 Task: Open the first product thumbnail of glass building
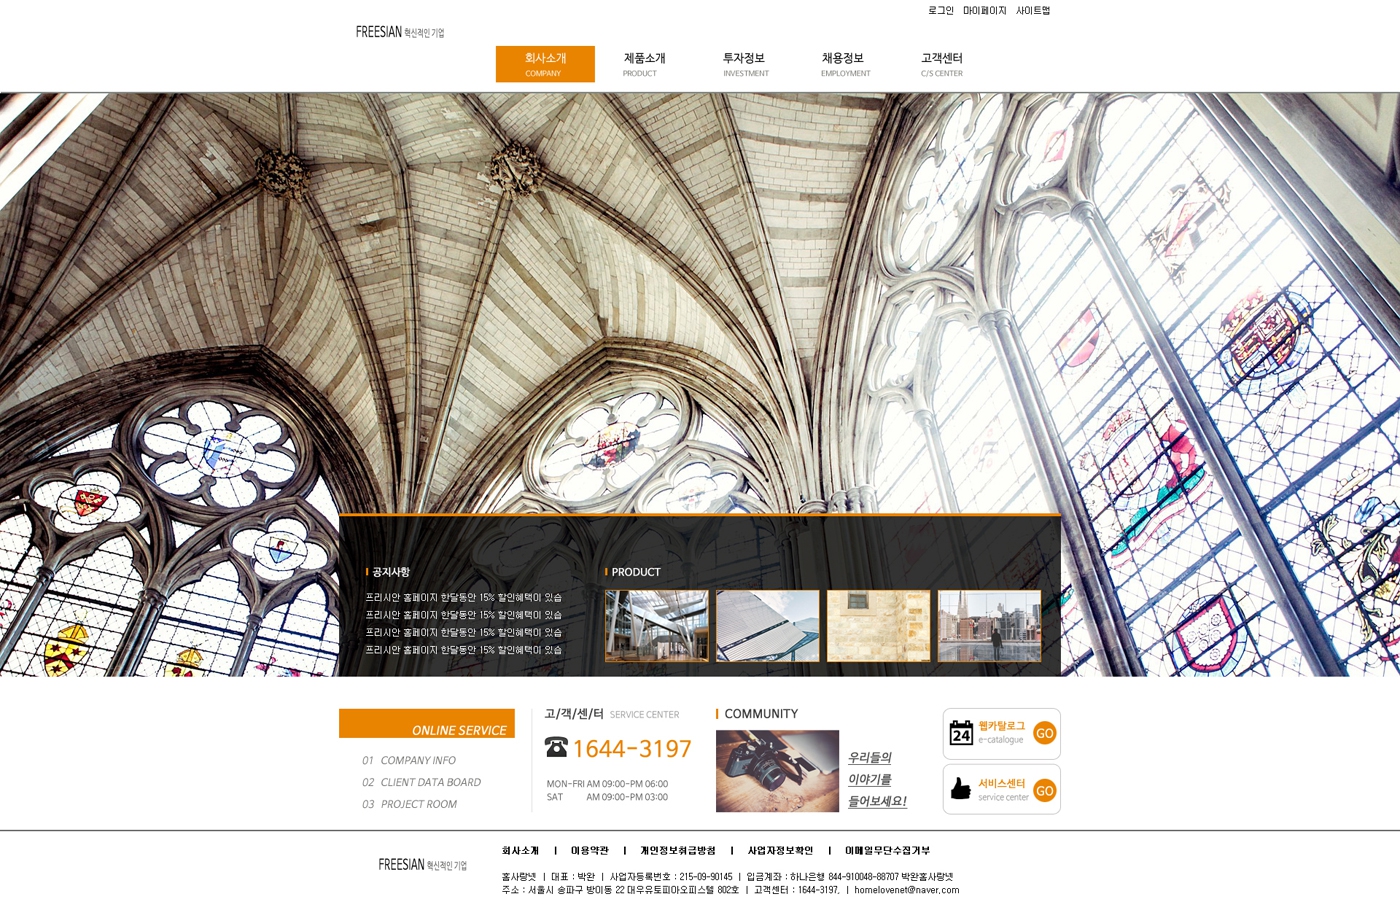(656, 626)
